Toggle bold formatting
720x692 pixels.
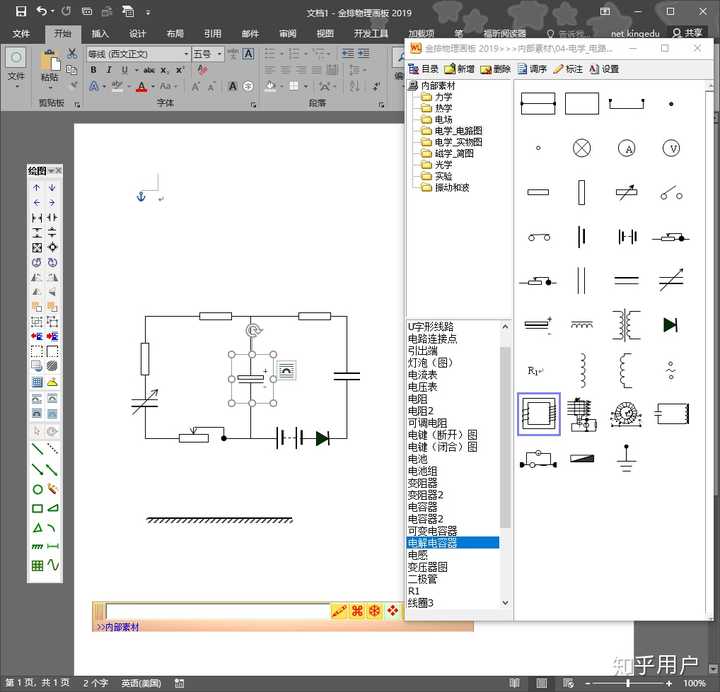(94, 70)
